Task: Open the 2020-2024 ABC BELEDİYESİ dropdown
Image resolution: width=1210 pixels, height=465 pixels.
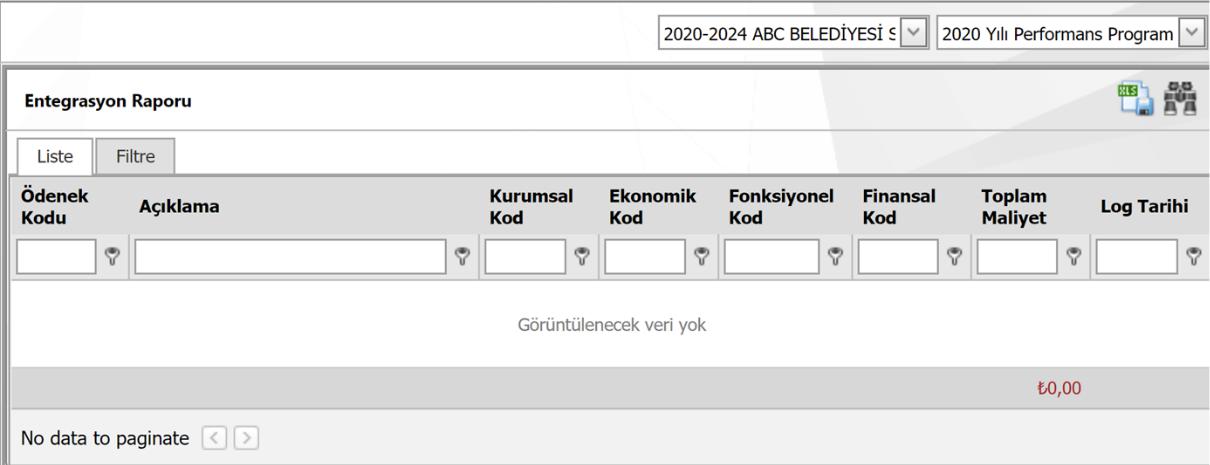Action: [x=912, y=35]
